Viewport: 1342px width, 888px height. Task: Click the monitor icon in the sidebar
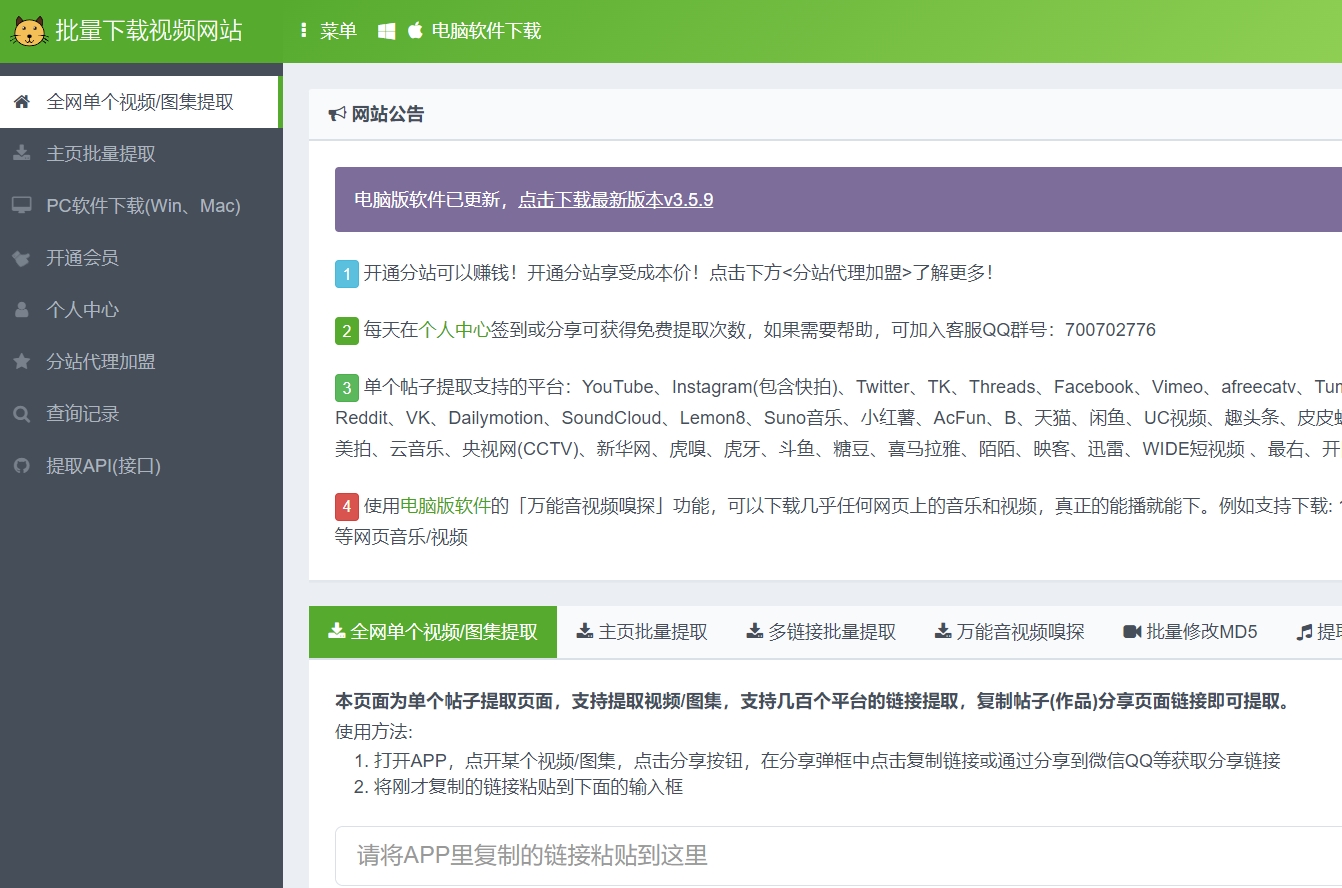click(x=21, y=206)
